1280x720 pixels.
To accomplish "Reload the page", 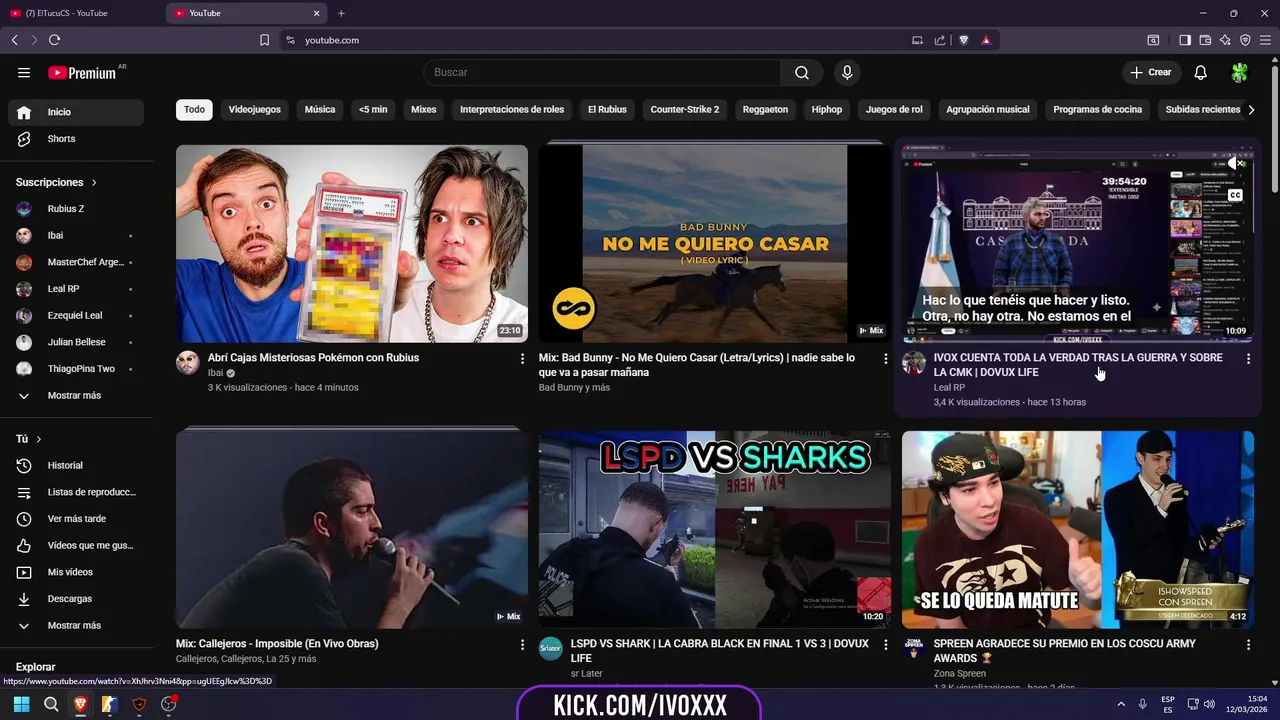I will coord(54,40).
